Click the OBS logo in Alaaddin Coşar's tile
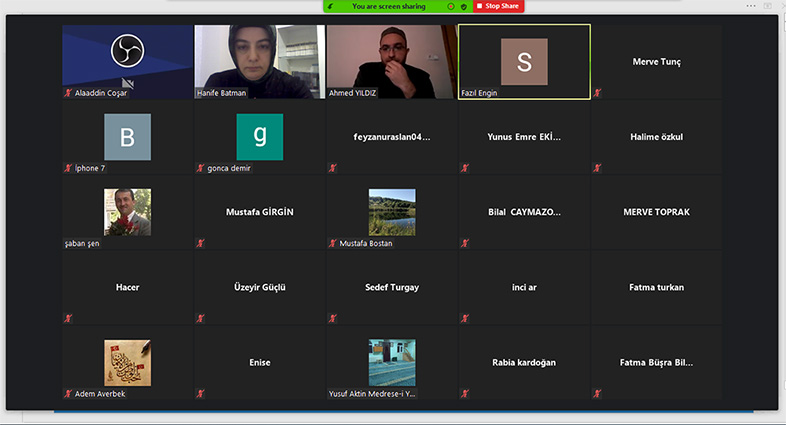 click(x=127, y=51)
